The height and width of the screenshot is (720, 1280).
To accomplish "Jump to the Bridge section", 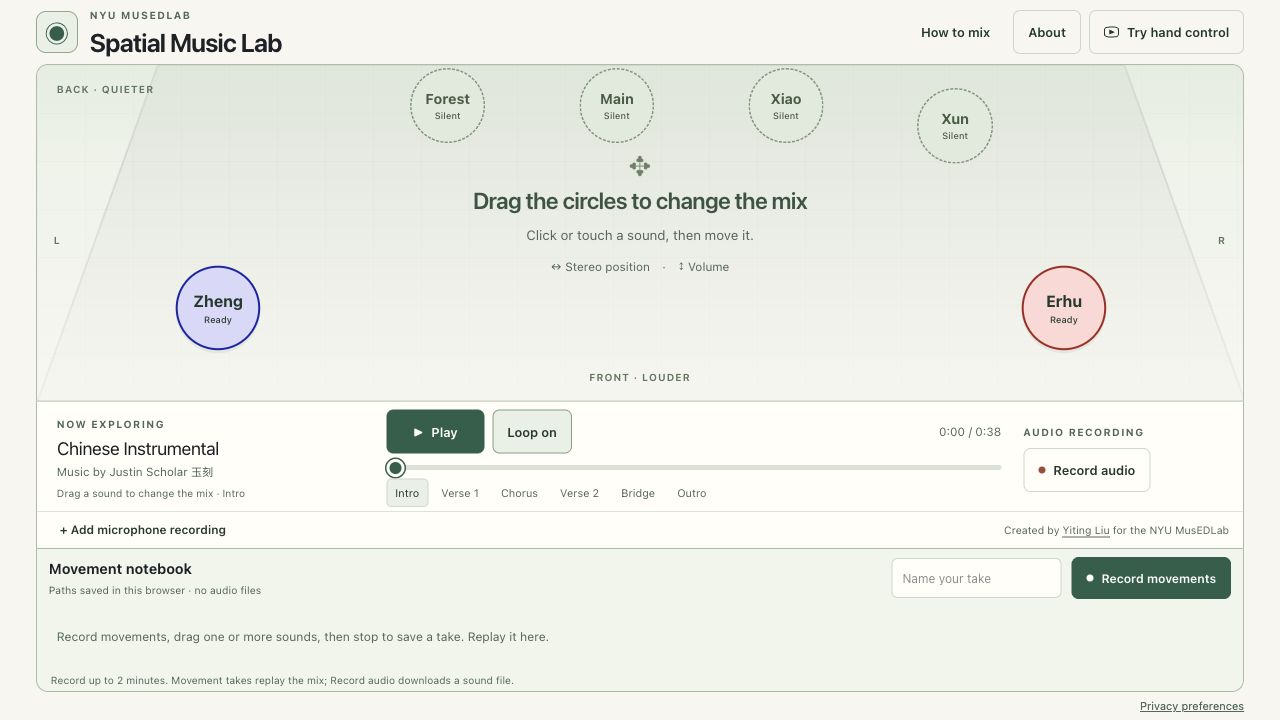I will click(x=638, y=493).
